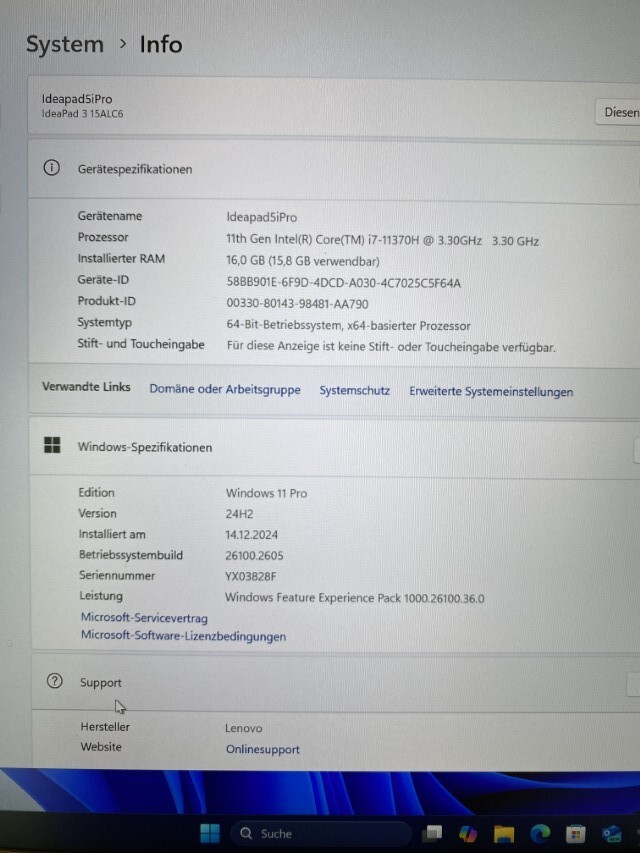Click the Verwandte Links label
The height and width of the screenshot is (853, 640).
86,387
